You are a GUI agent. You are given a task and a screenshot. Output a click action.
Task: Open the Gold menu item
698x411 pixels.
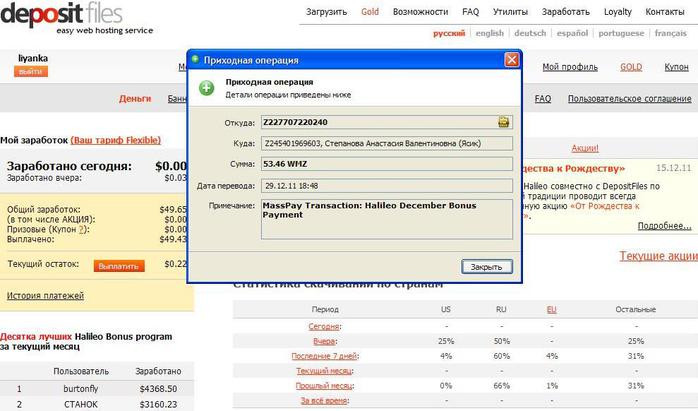[370, 12]
